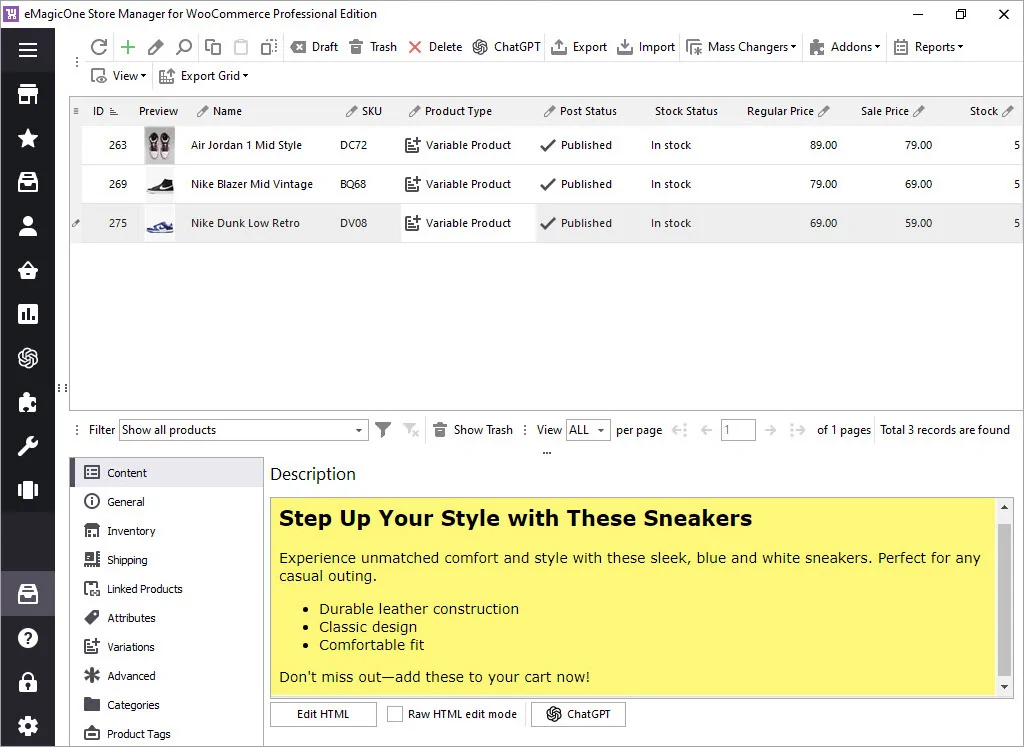Add a new product with the green plus icon
Screen dimensions: 1024x747
[126, 46]
